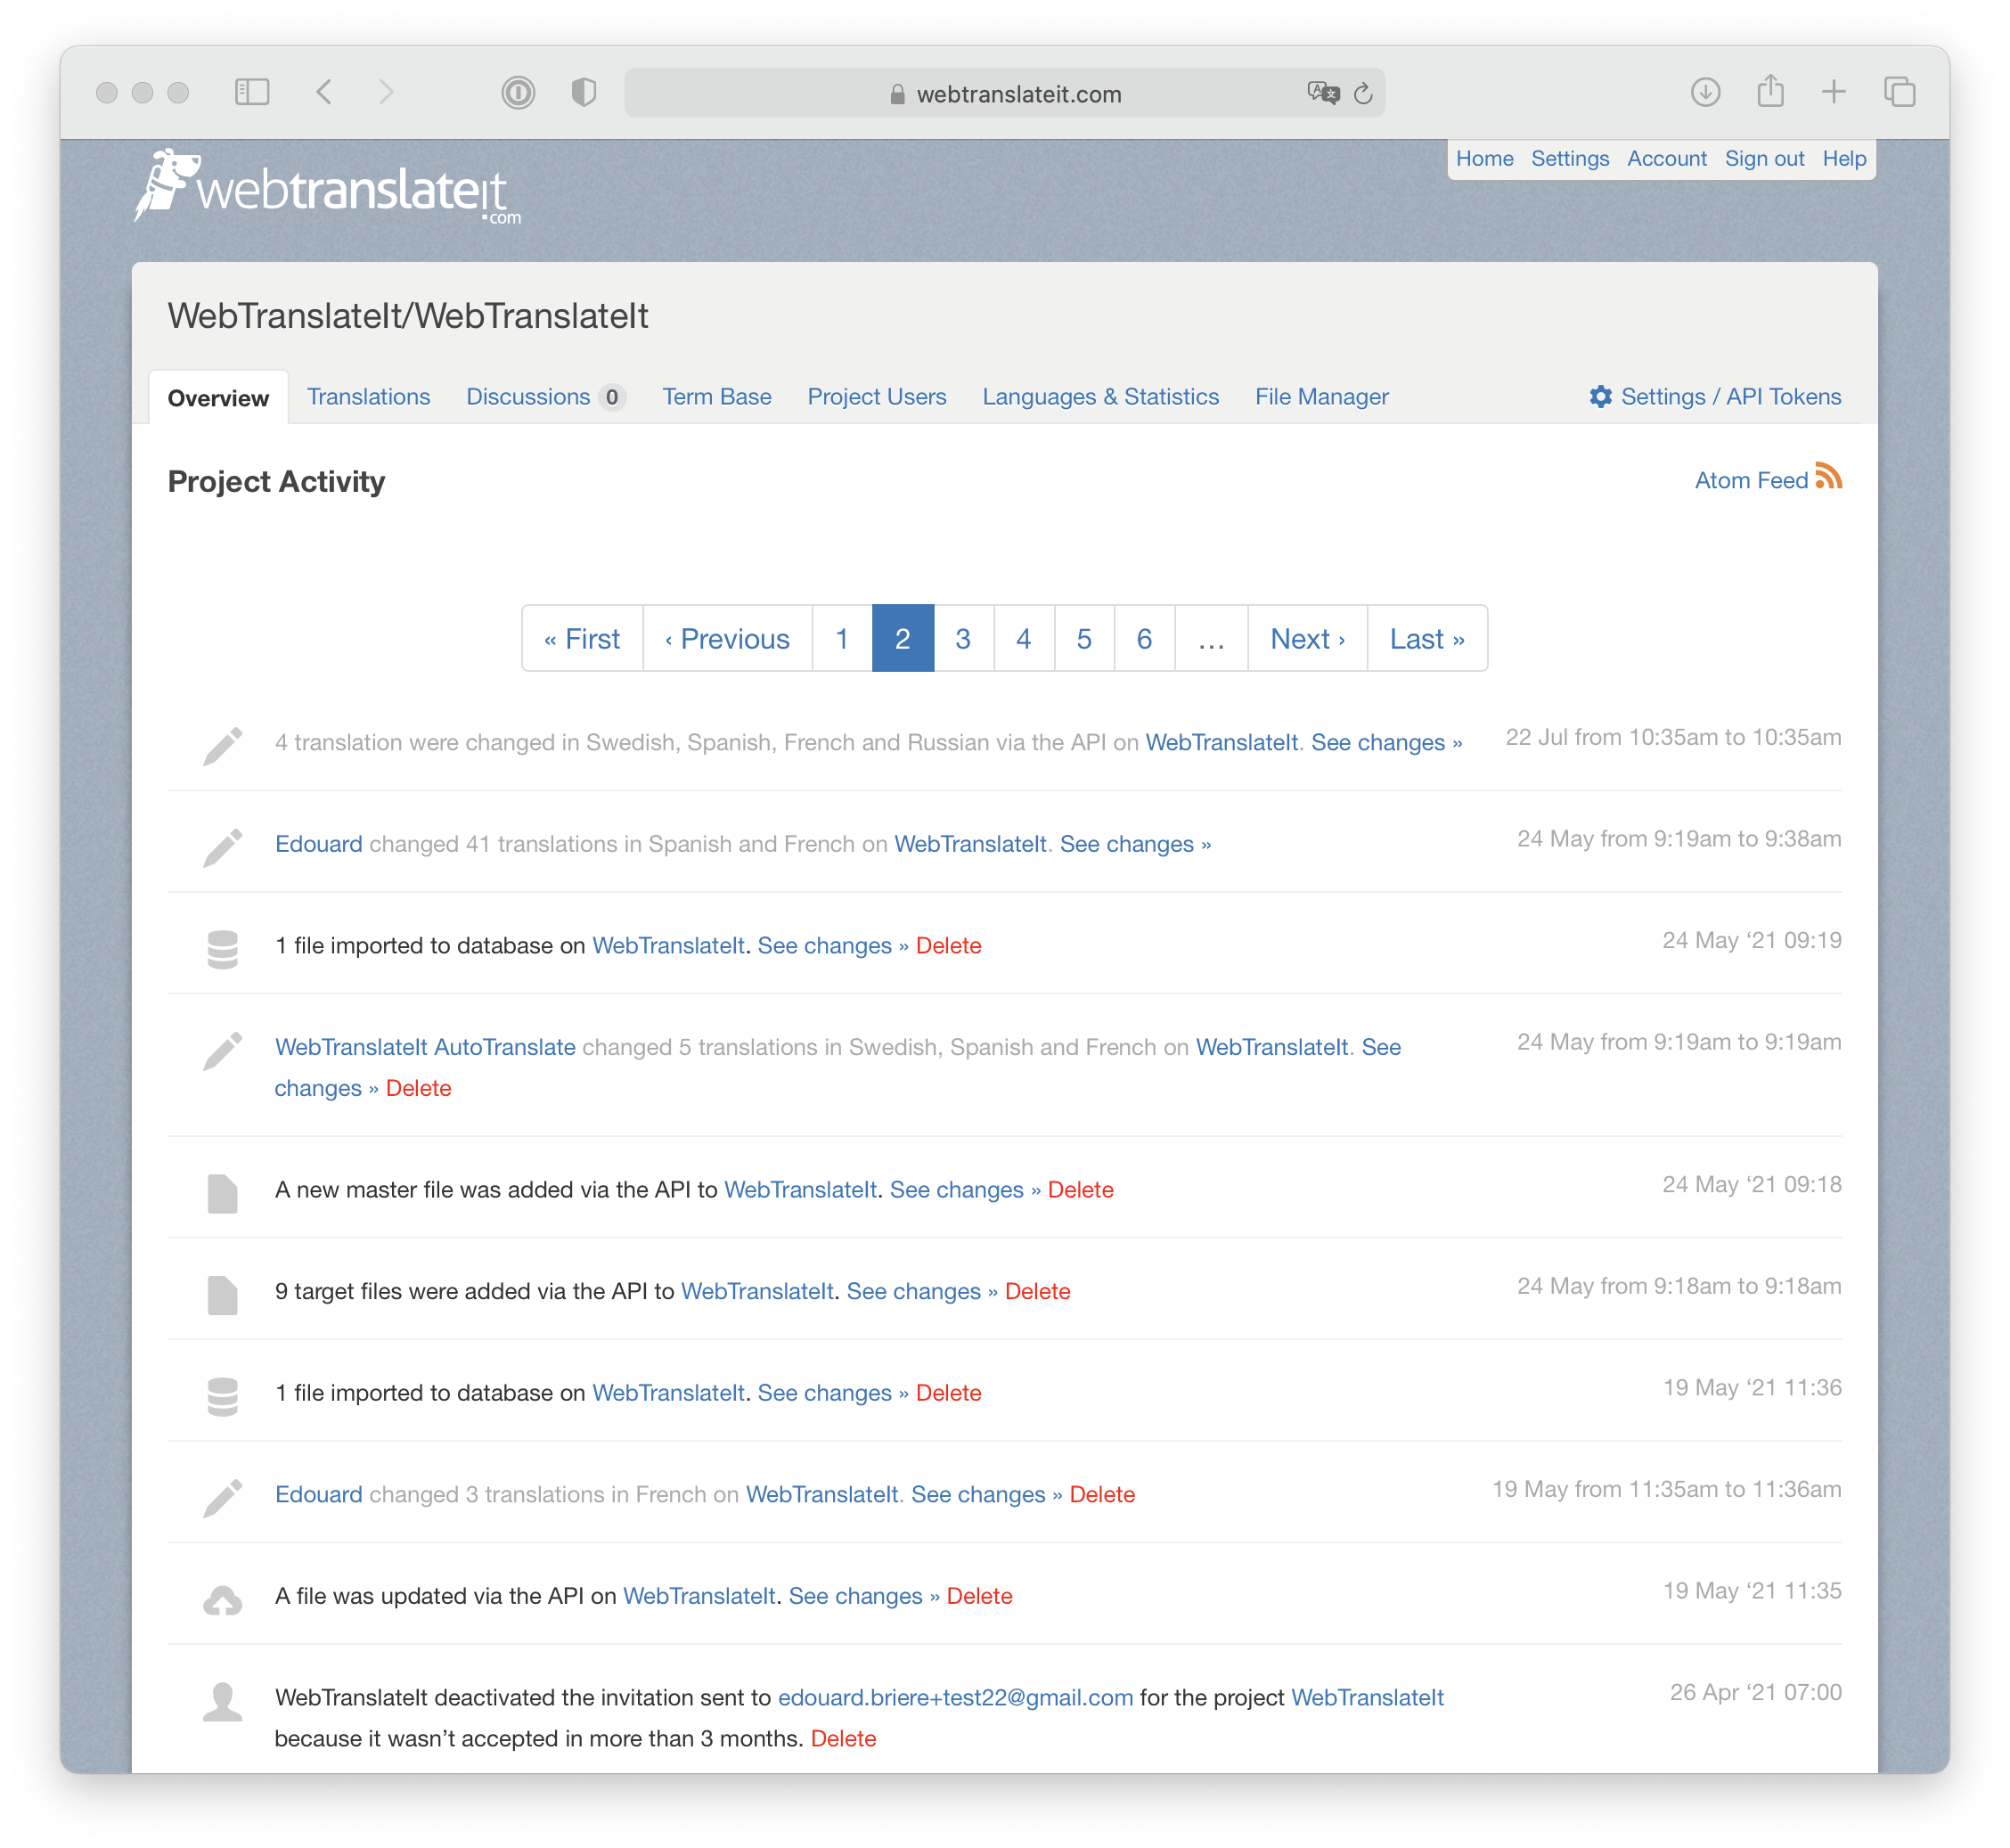Go to page 3

coord(963,638)
